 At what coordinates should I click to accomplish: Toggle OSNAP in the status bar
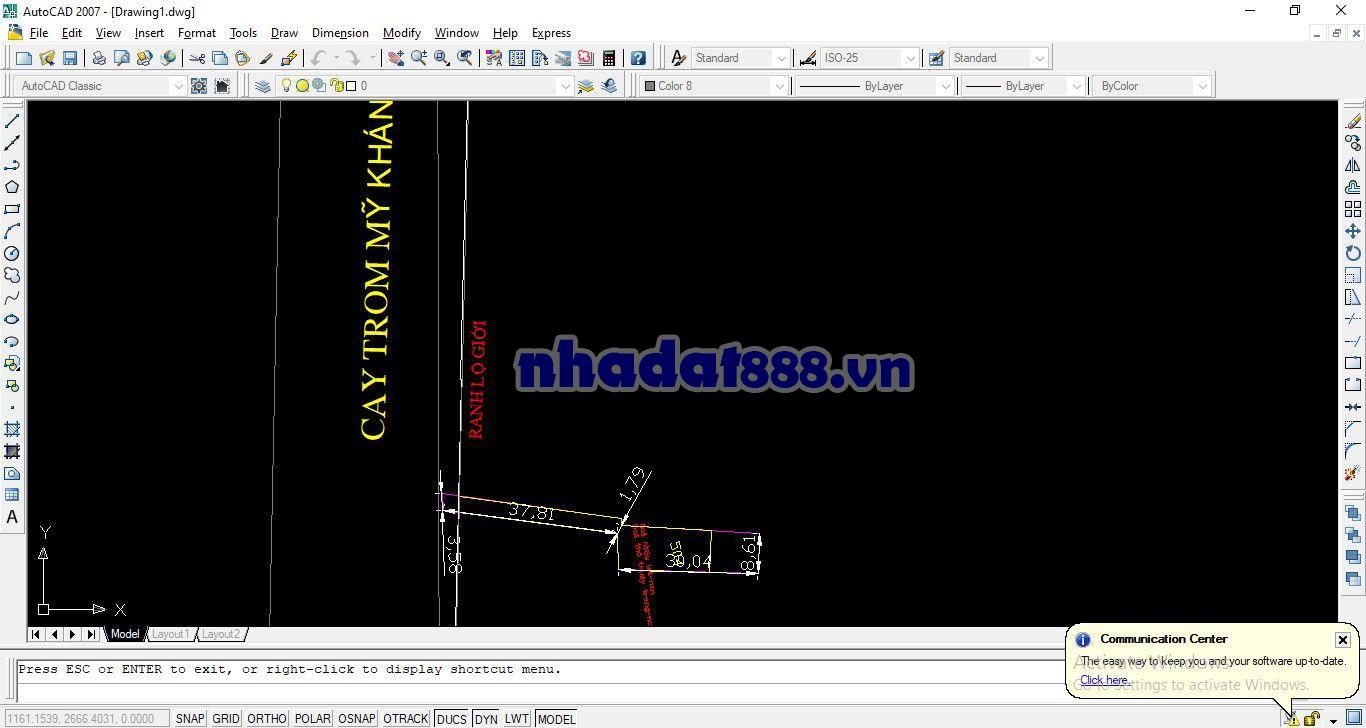356,718
